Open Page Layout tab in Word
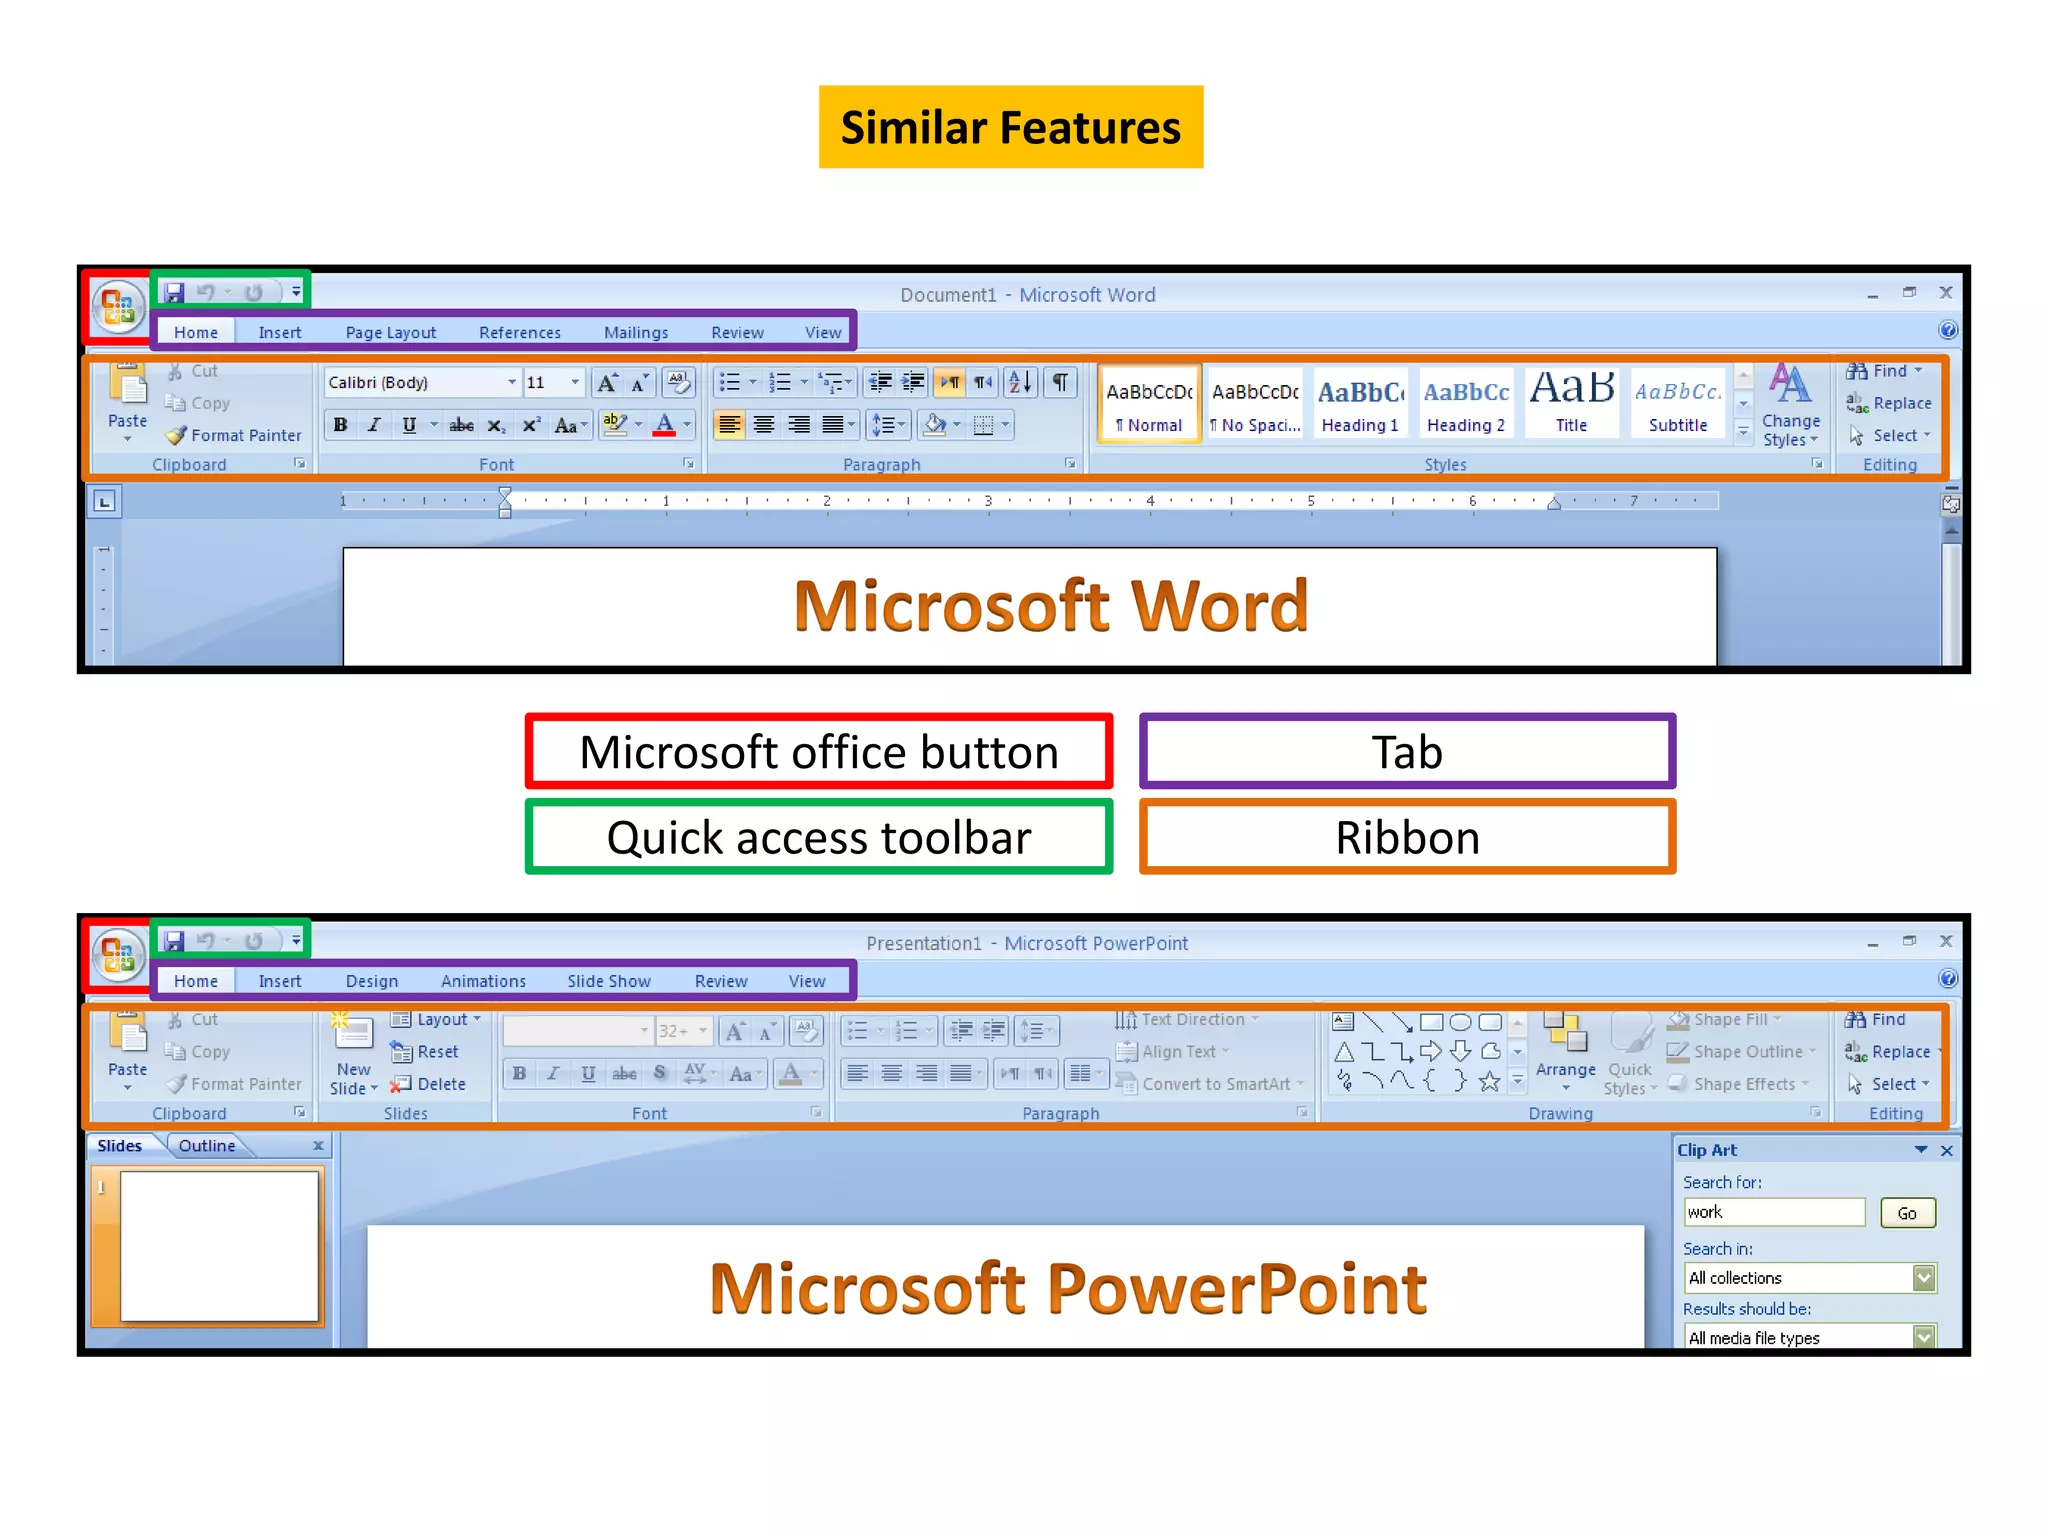Screen dimensions: 2048x1536 (391, 332)
